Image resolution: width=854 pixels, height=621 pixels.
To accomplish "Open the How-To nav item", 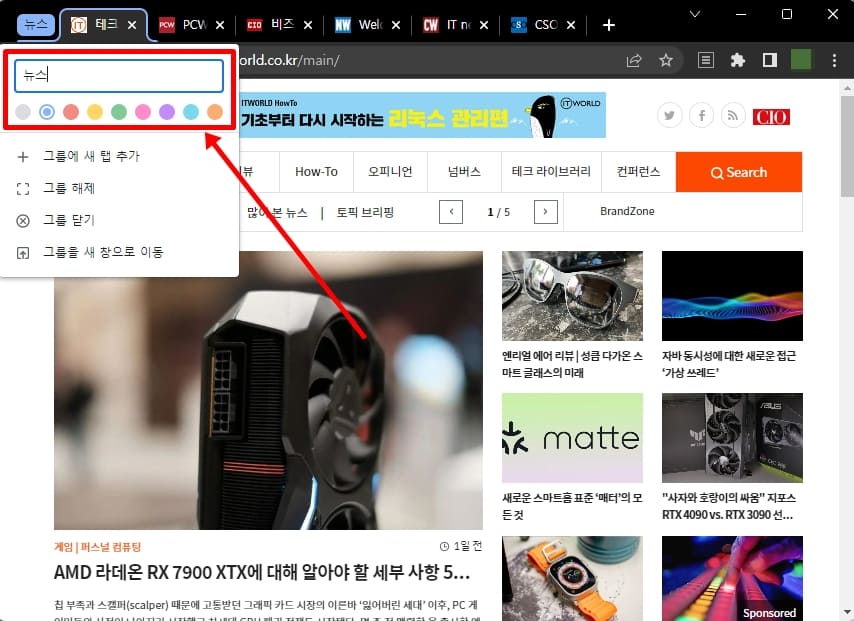I will coord(316,172).
